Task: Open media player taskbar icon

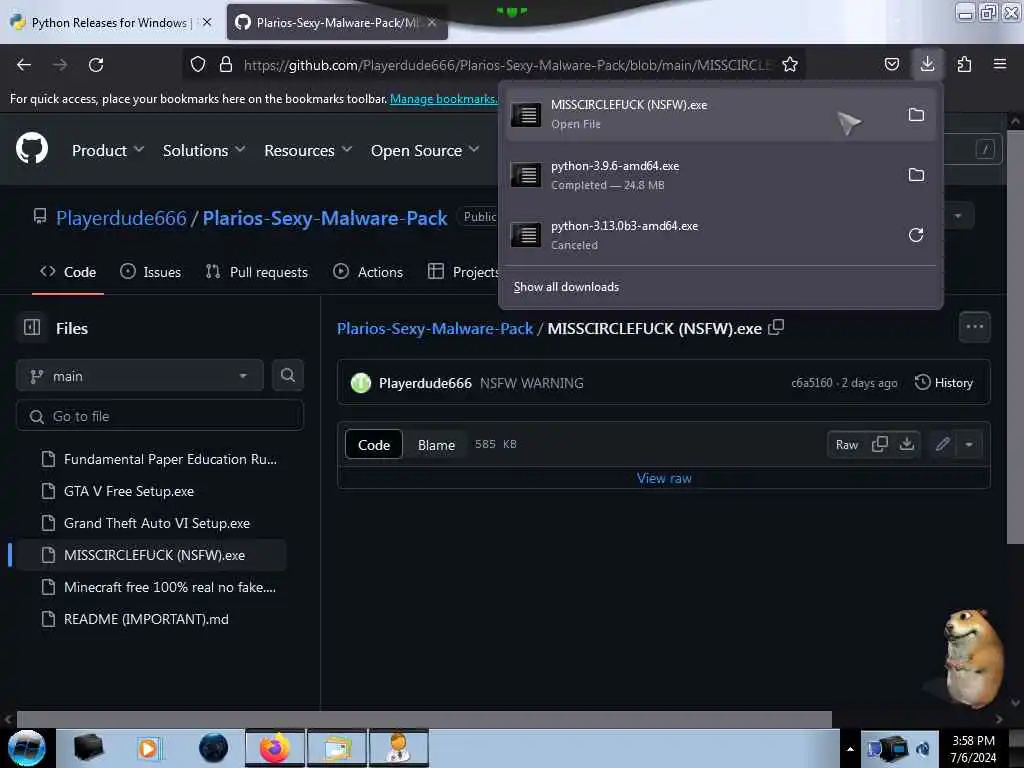Action: (150, 748)
